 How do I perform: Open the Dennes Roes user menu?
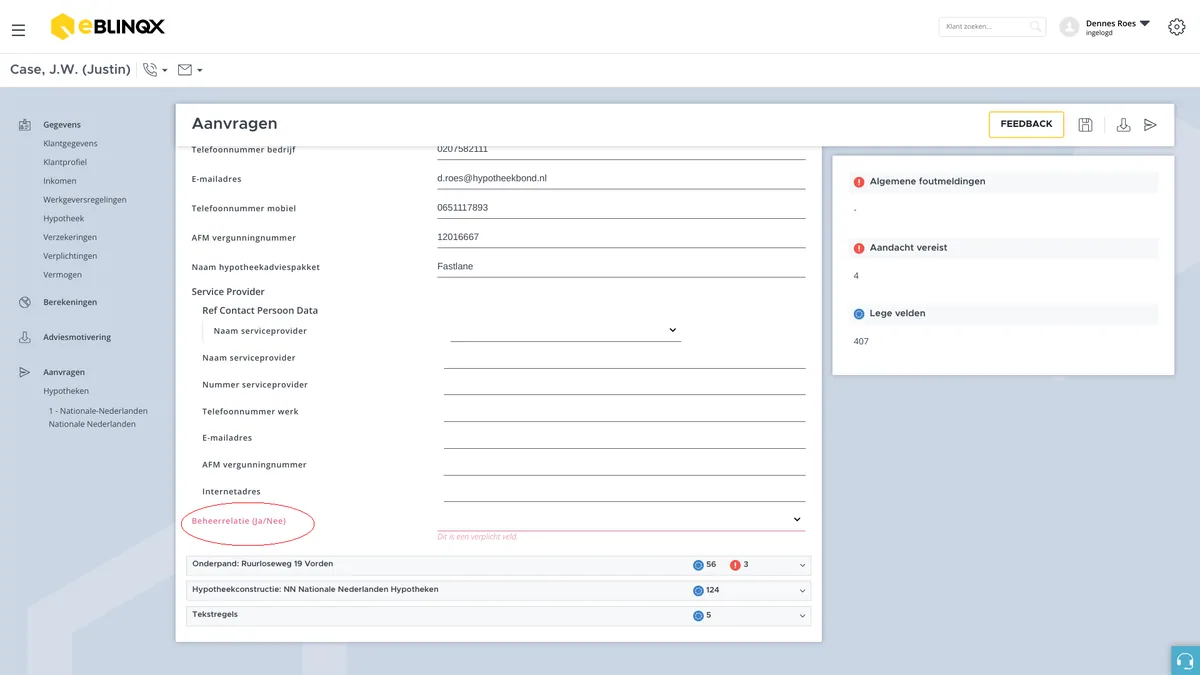coord(1105,27)
